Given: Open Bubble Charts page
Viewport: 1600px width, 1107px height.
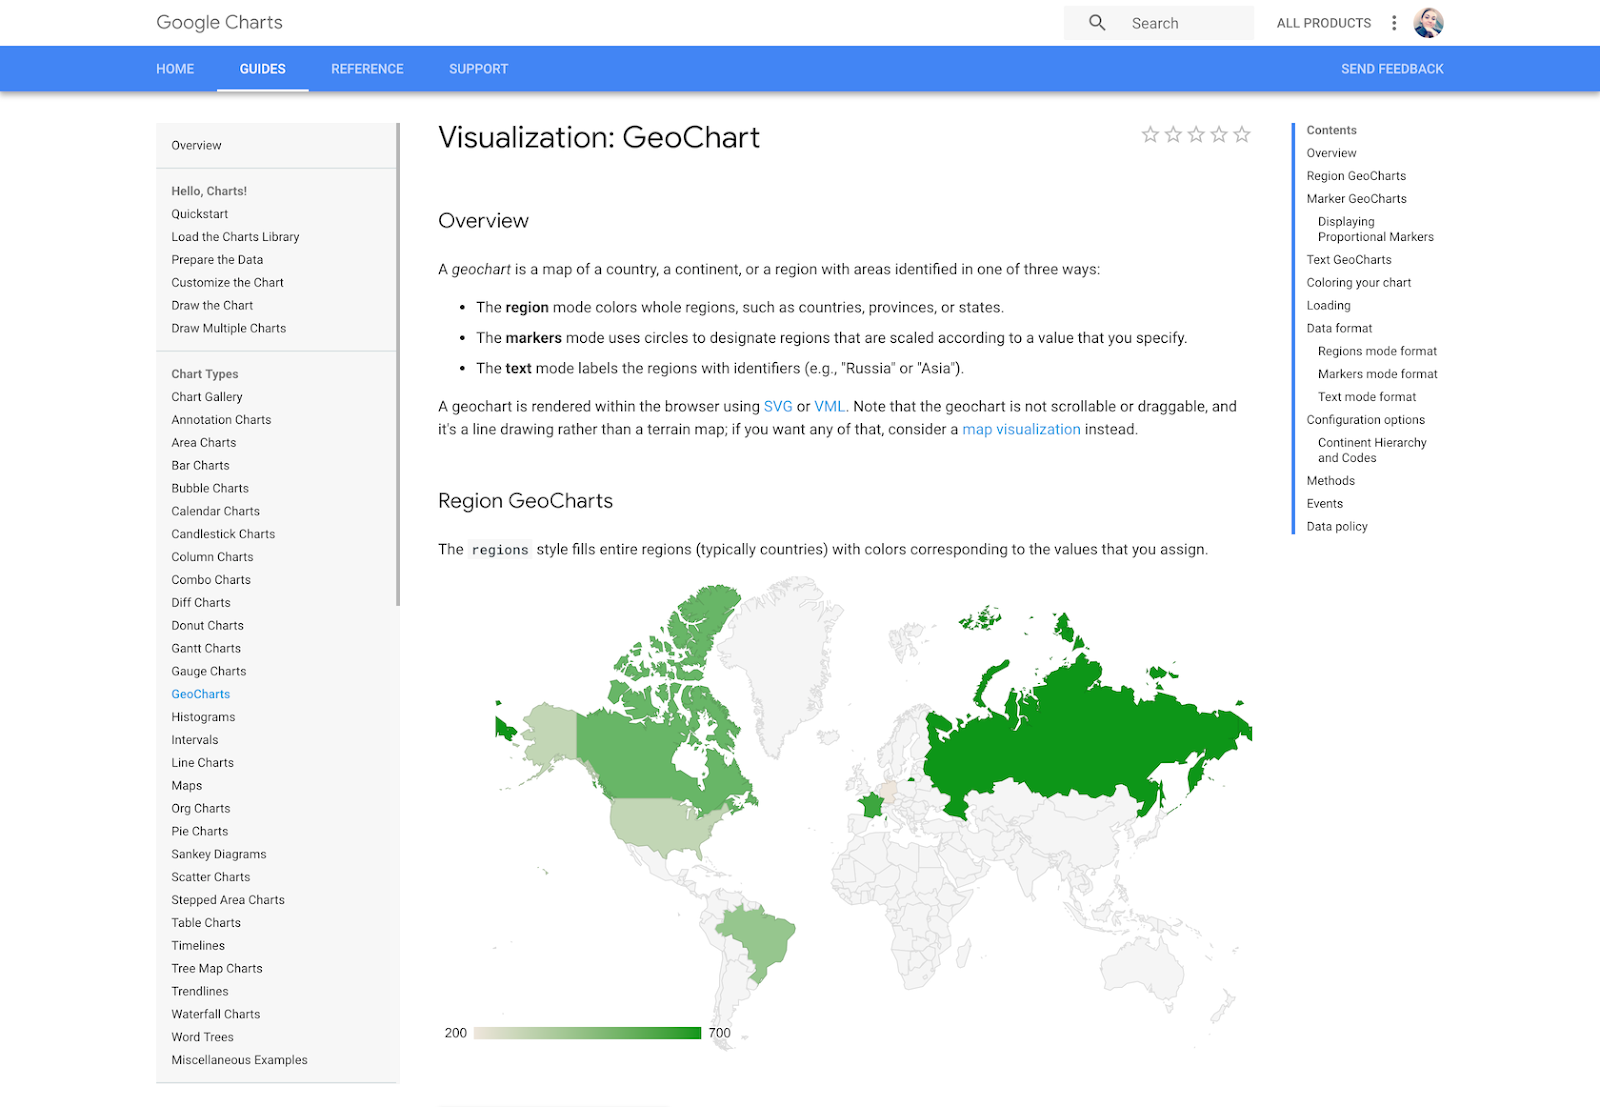Looking at the screenshot, I should (210, 489).
